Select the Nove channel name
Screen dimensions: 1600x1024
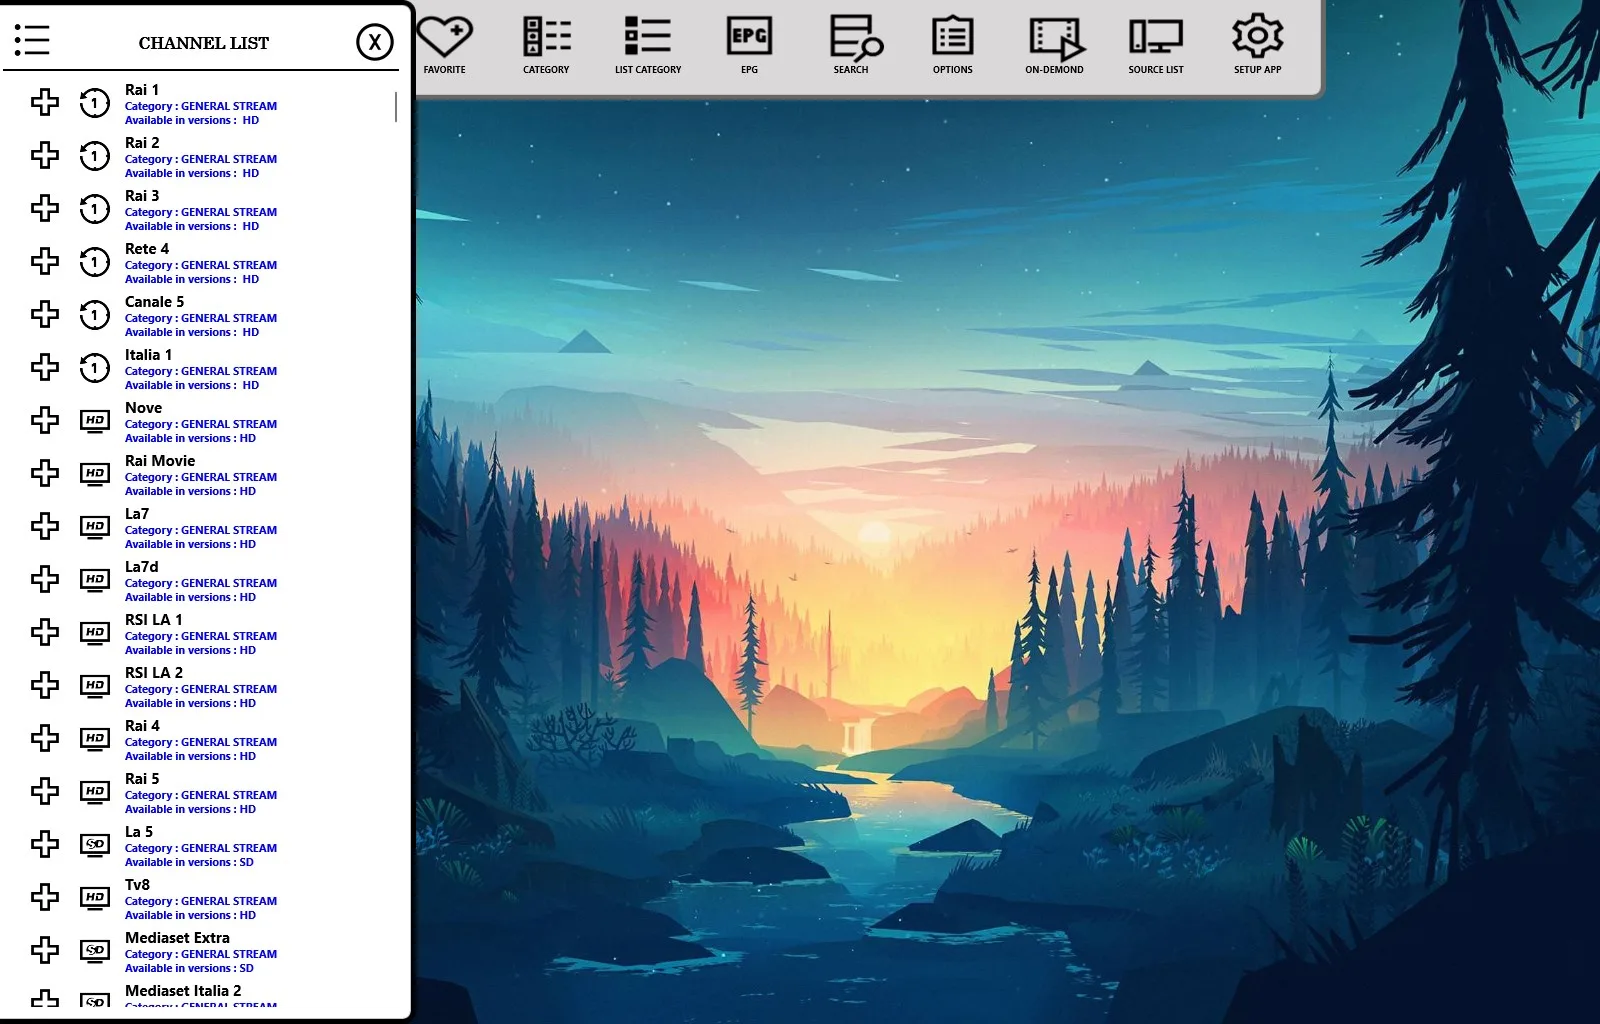[x=143, y=408]
